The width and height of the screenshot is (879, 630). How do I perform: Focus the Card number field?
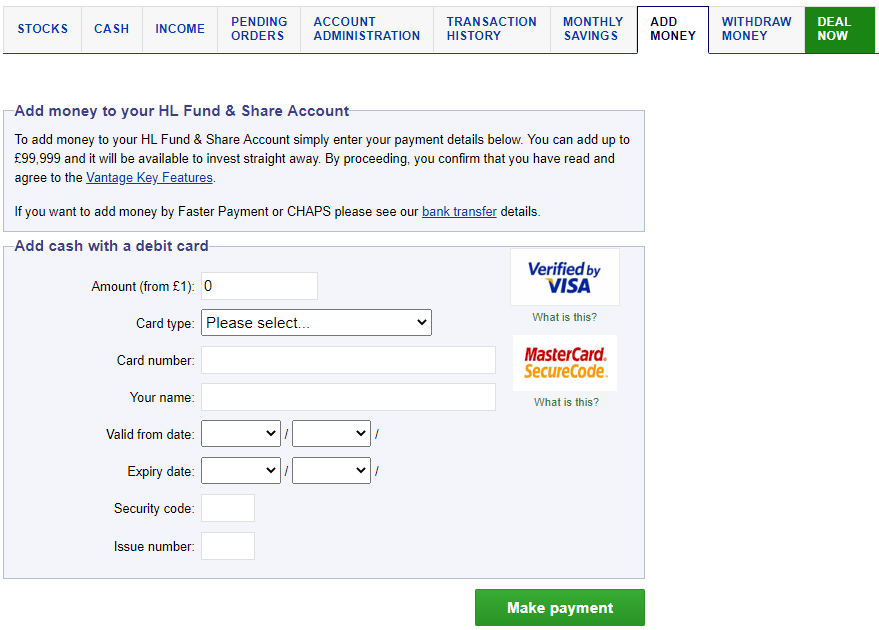click(348, 360)
